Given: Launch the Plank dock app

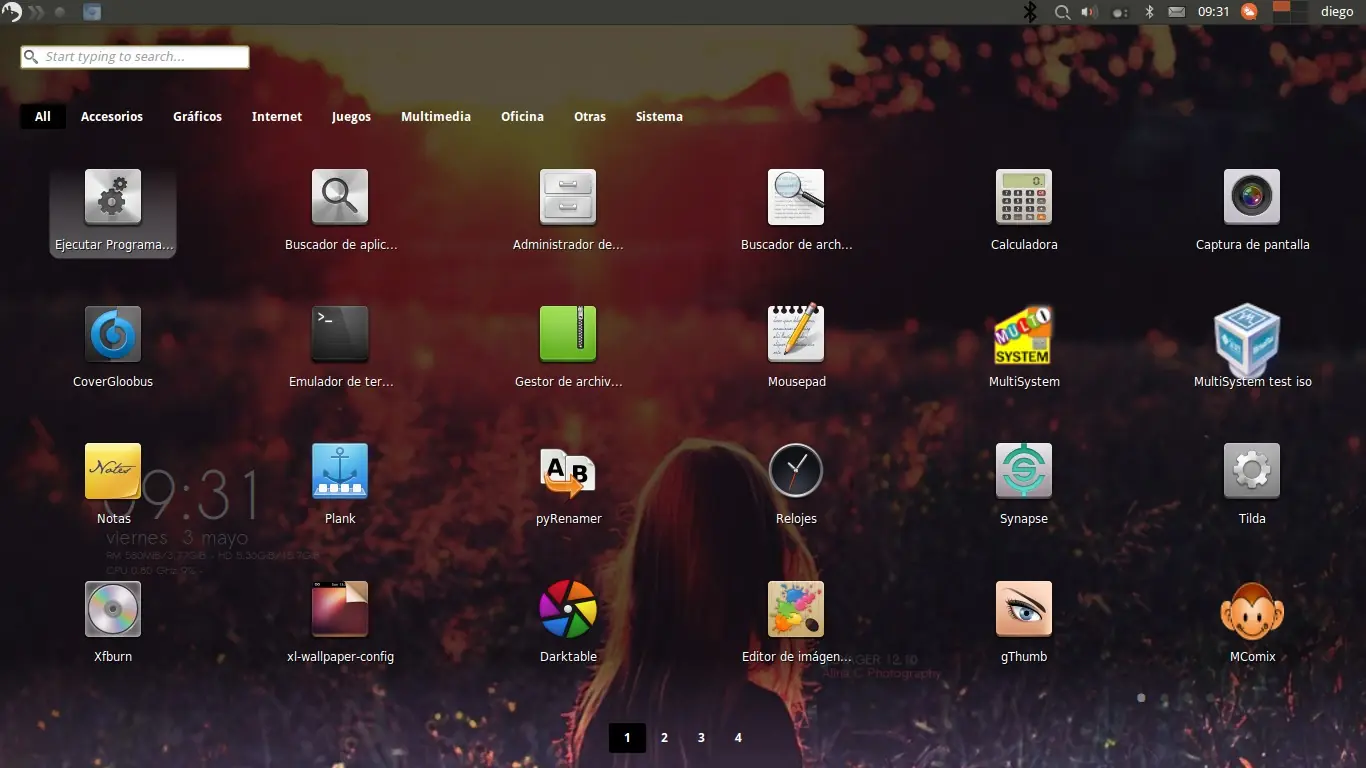Looking at the screenshot, I should click(340, 471).
